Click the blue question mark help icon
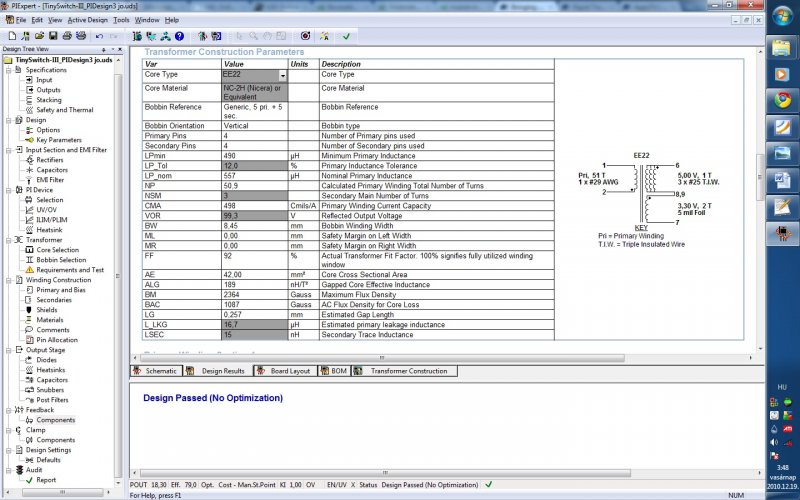Viewport: 800px width, 500px height. point(179,36)
